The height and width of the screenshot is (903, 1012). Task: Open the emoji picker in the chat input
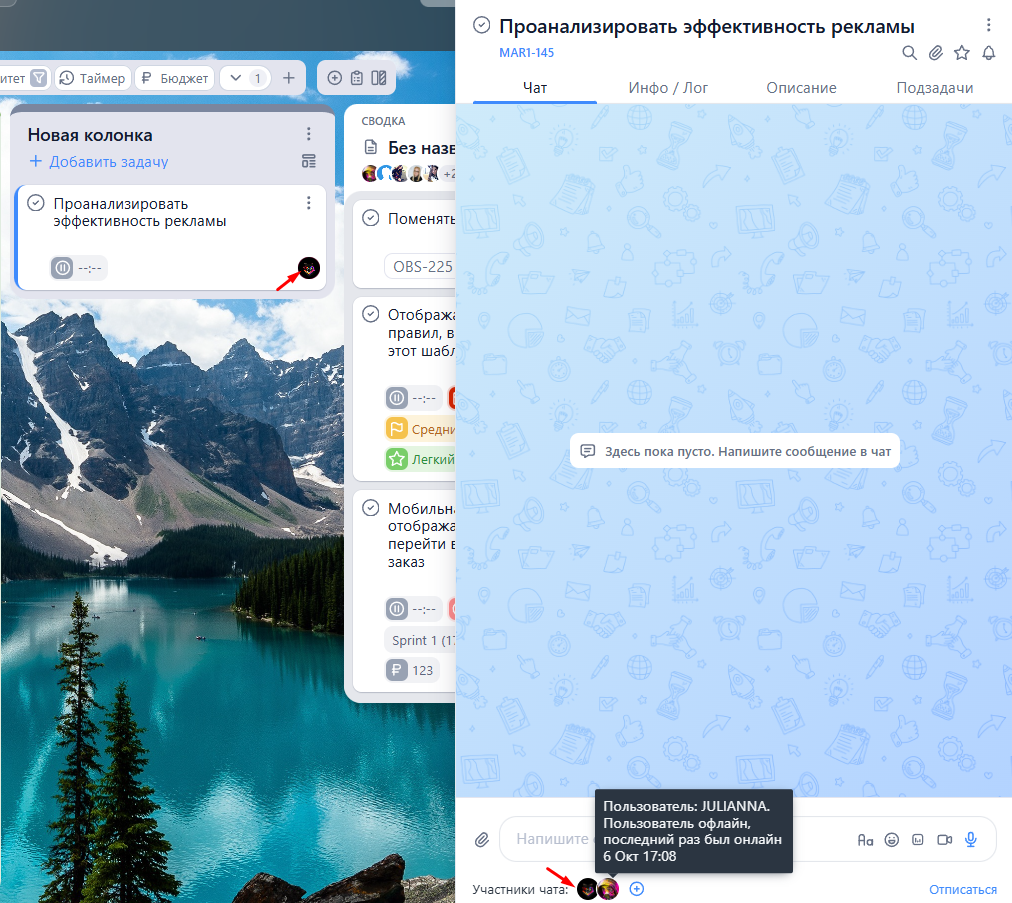click(891, 840)
